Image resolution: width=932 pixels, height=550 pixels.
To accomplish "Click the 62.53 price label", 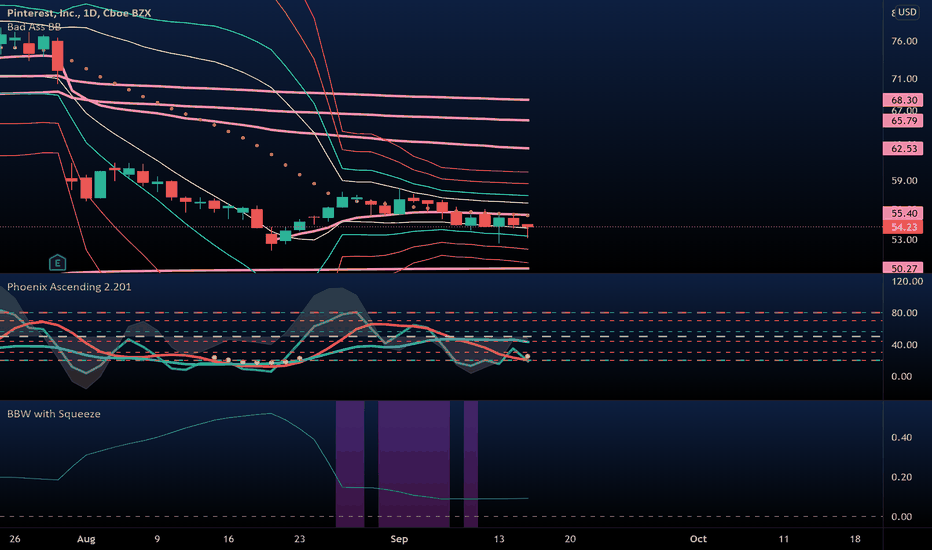I will tap(903, 149).
